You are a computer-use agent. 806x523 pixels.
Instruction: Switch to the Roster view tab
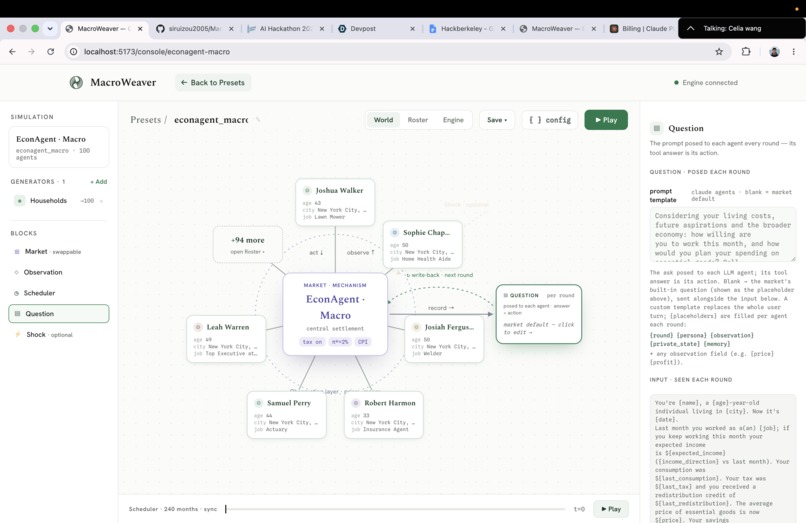pyautogui.click(x=417, y=120)
